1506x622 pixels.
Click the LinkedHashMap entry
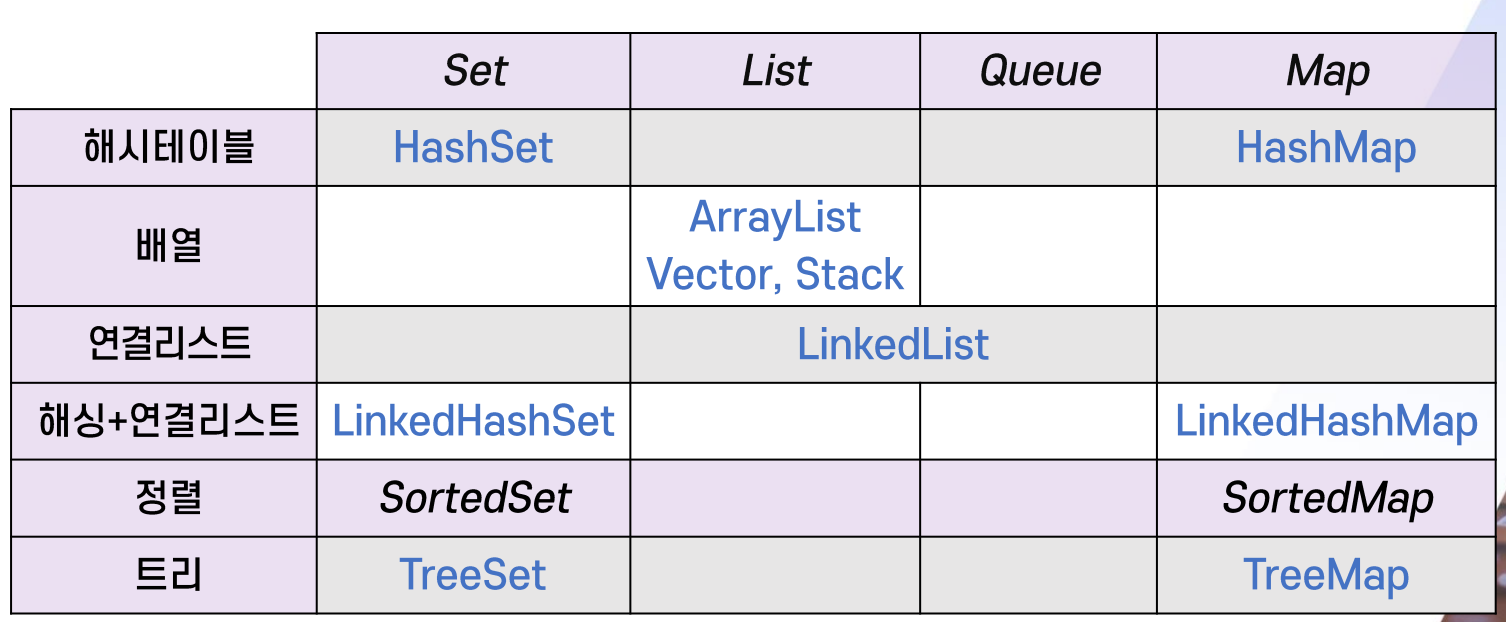[x=1326, y=421]
